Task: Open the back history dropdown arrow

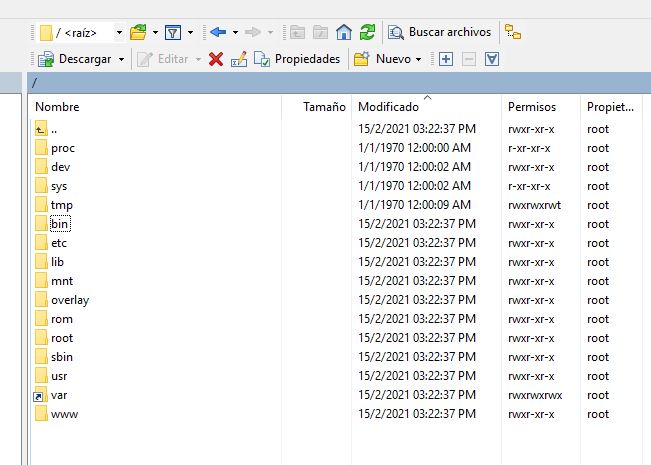Action: coord(235,32)
